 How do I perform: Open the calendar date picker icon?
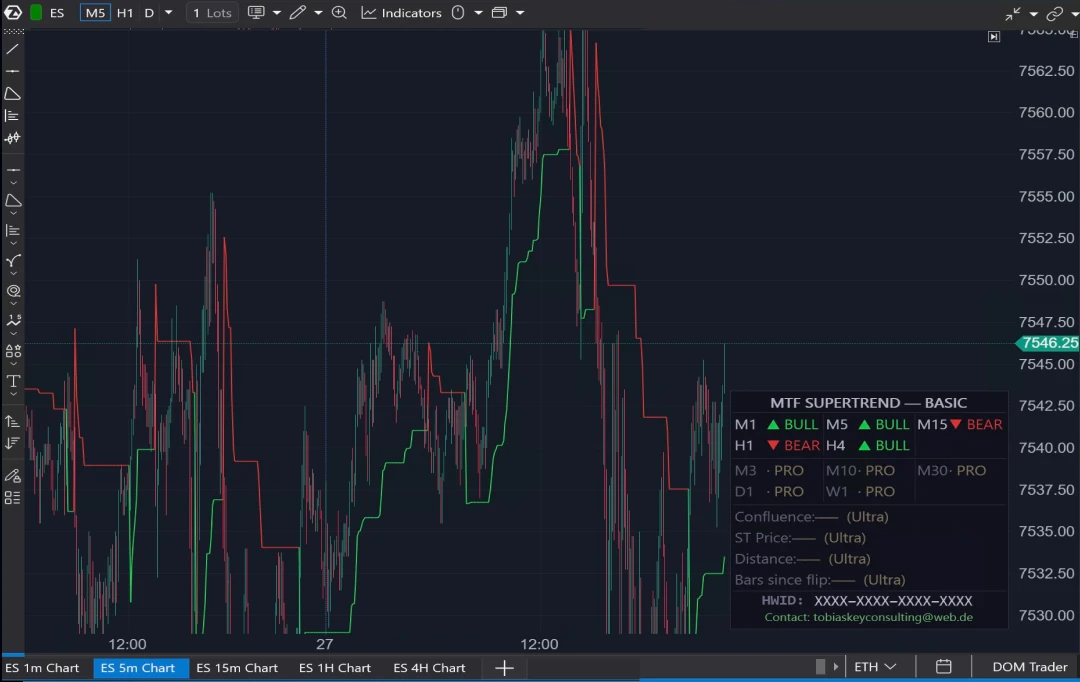pyautogui.click(x=944, y=667)
